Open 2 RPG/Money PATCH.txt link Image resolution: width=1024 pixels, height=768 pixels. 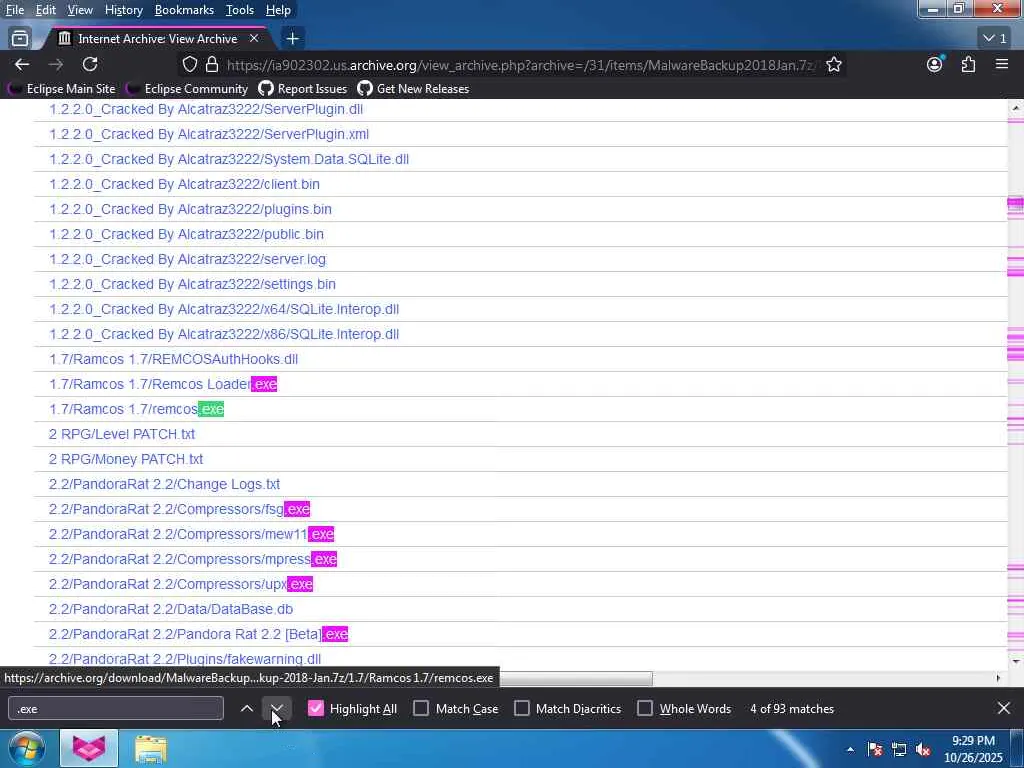pyautogui.click(x=126, y=459)
